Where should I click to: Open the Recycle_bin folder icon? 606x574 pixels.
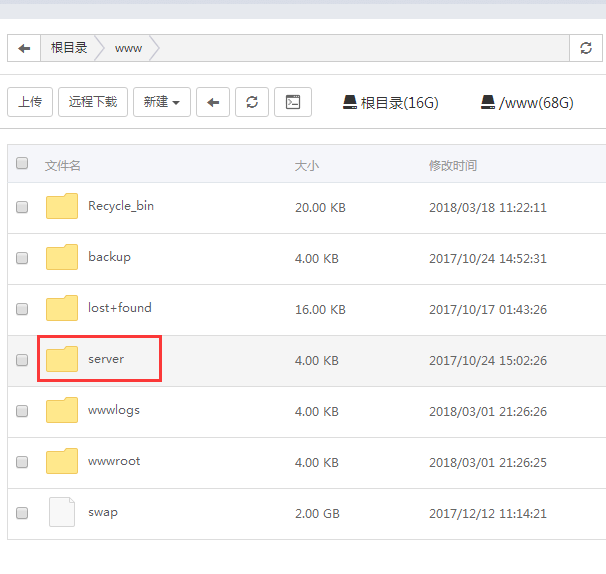[62, 206]
